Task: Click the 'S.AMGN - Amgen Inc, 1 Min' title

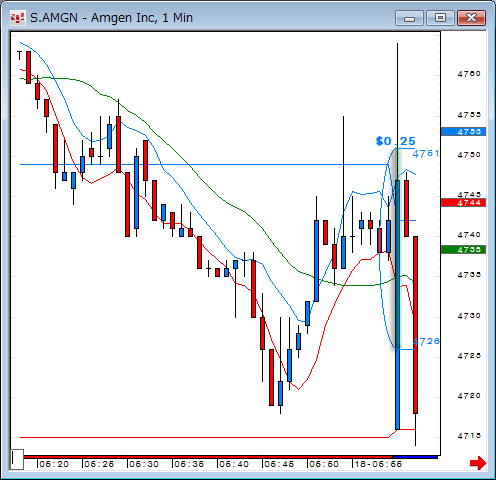Action: (x=111, y=18)
